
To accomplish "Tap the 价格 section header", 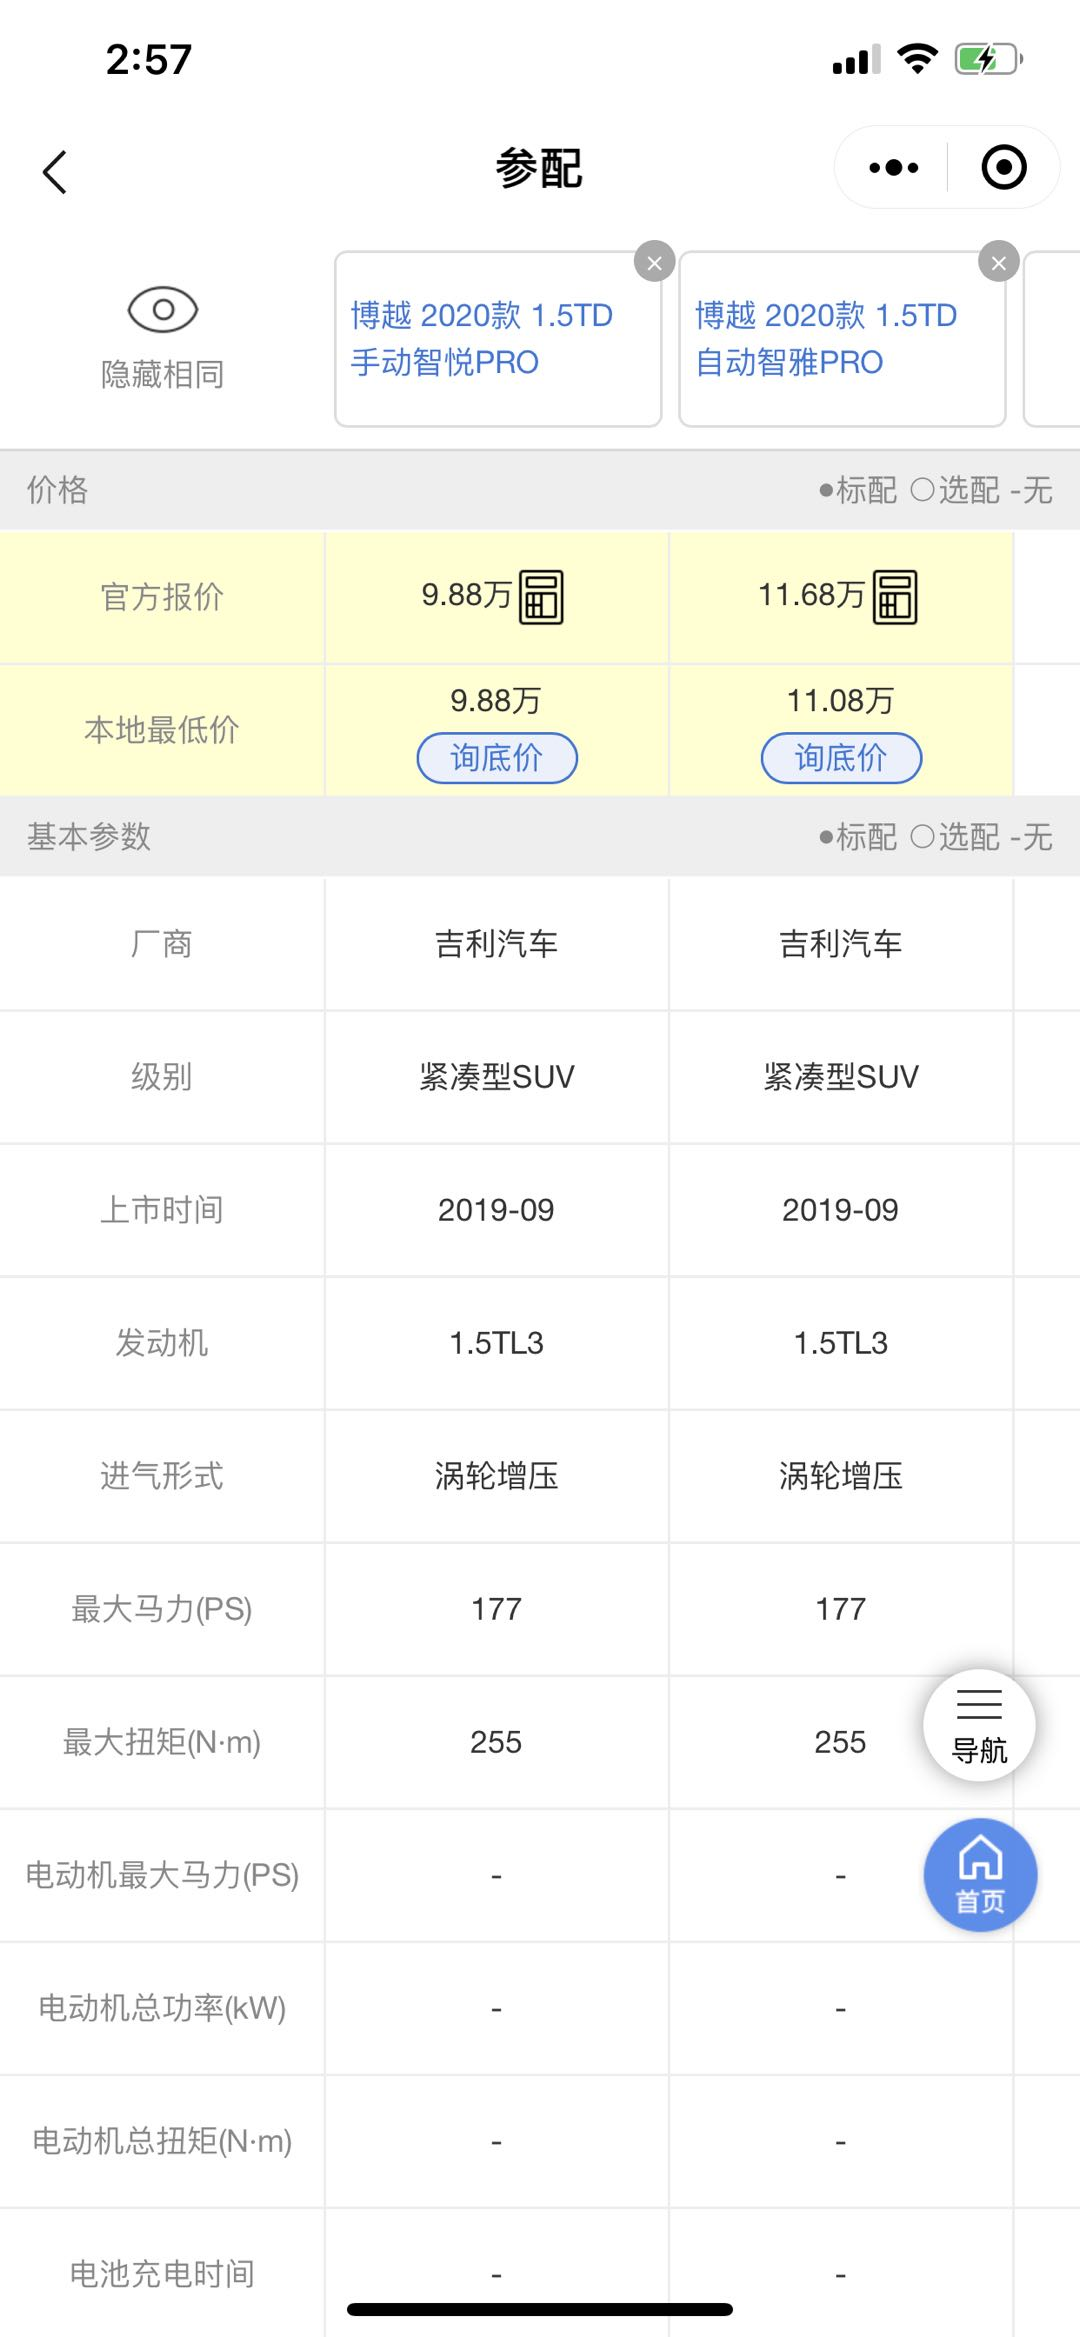I will point(58,490).
